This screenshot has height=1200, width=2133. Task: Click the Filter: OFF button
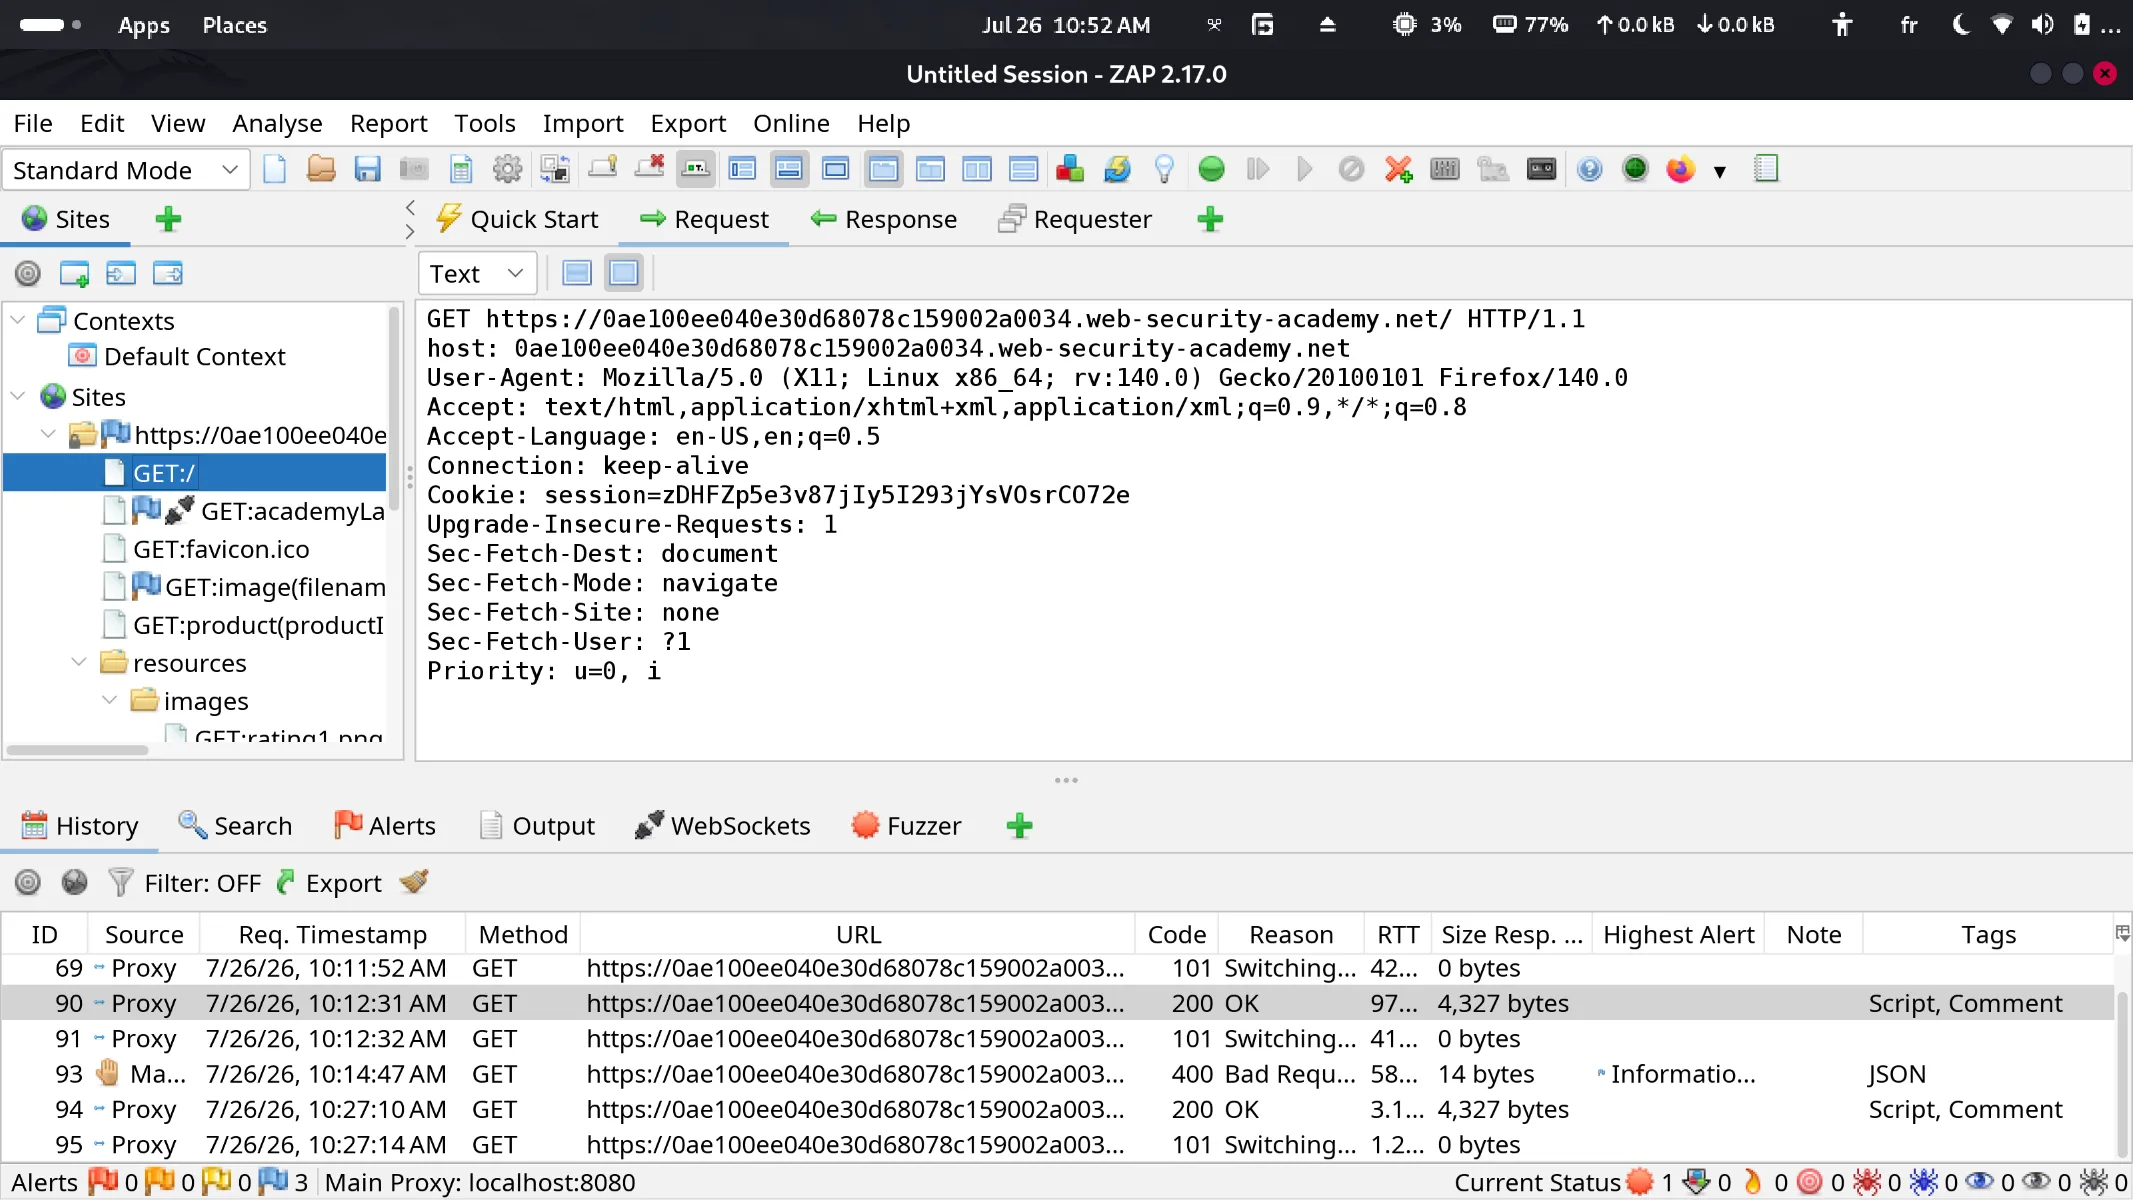pos(184,883)
